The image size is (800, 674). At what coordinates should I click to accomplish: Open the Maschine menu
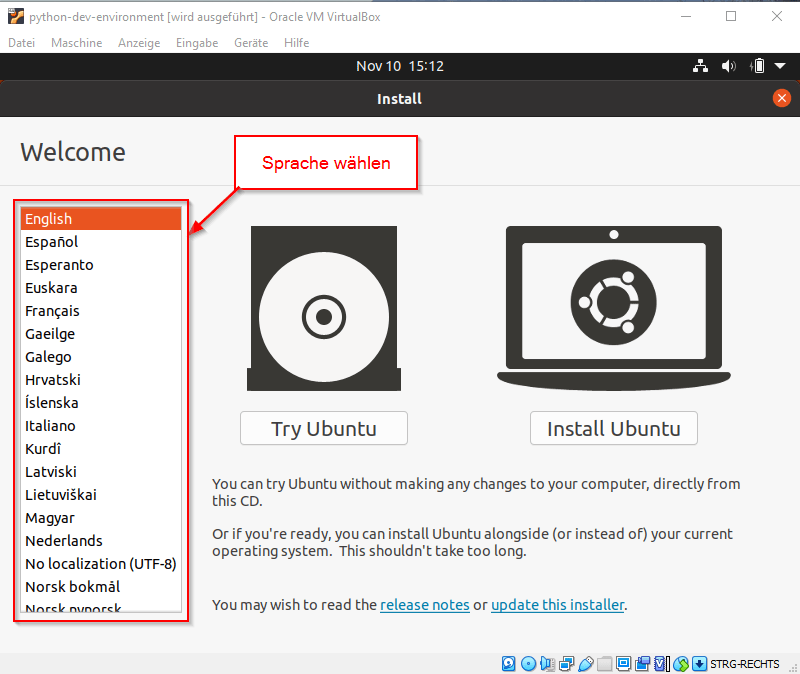tap(76, 42)
